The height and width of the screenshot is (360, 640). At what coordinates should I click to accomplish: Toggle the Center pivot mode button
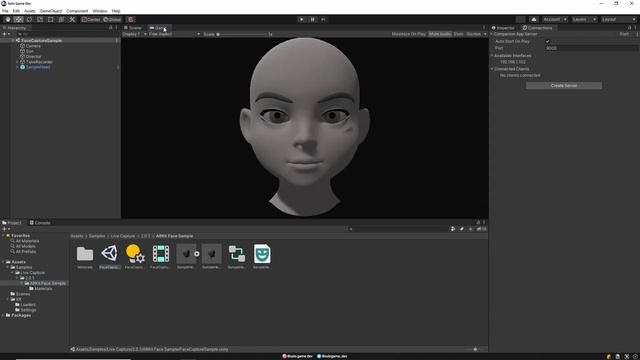91,20
